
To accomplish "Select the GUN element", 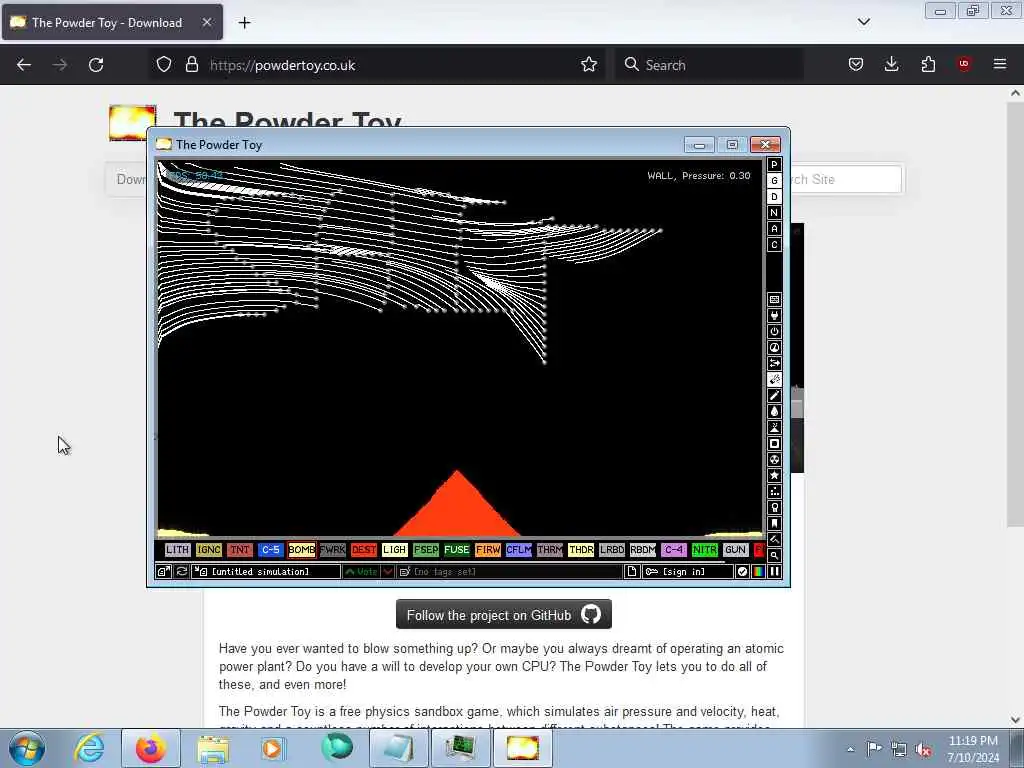I will pyautogui.click(x=735, y=550).
